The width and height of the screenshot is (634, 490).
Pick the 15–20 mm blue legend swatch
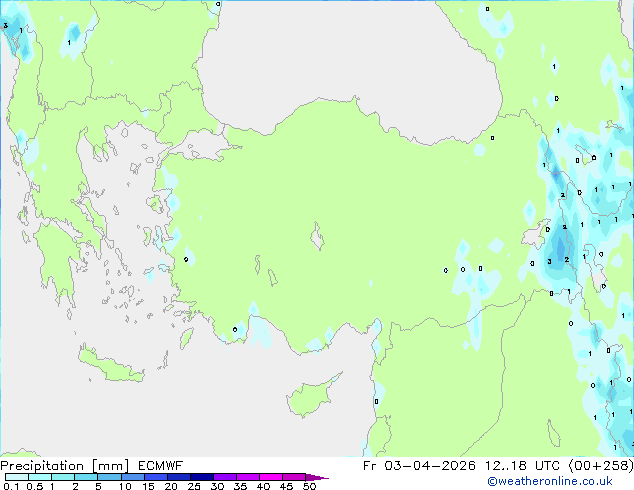point(155,477)
